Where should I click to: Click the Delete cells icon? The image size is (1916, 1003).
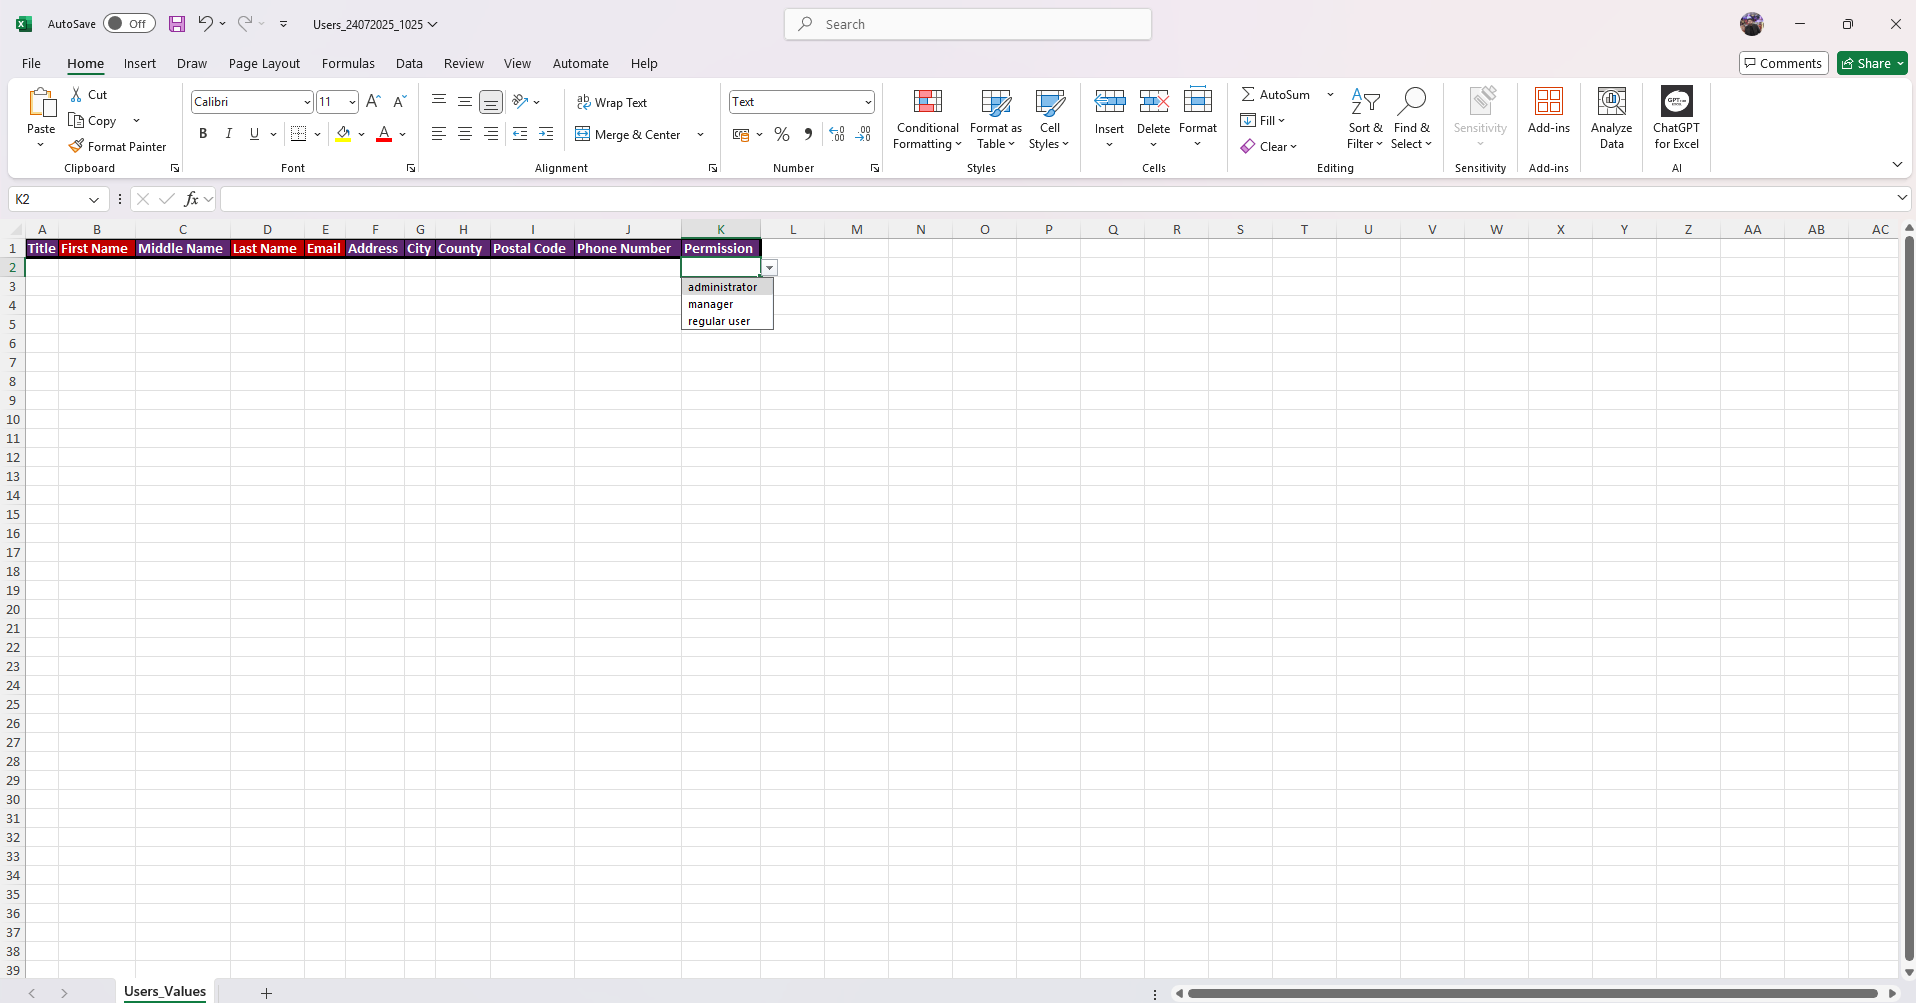(x=1153, y=101)
